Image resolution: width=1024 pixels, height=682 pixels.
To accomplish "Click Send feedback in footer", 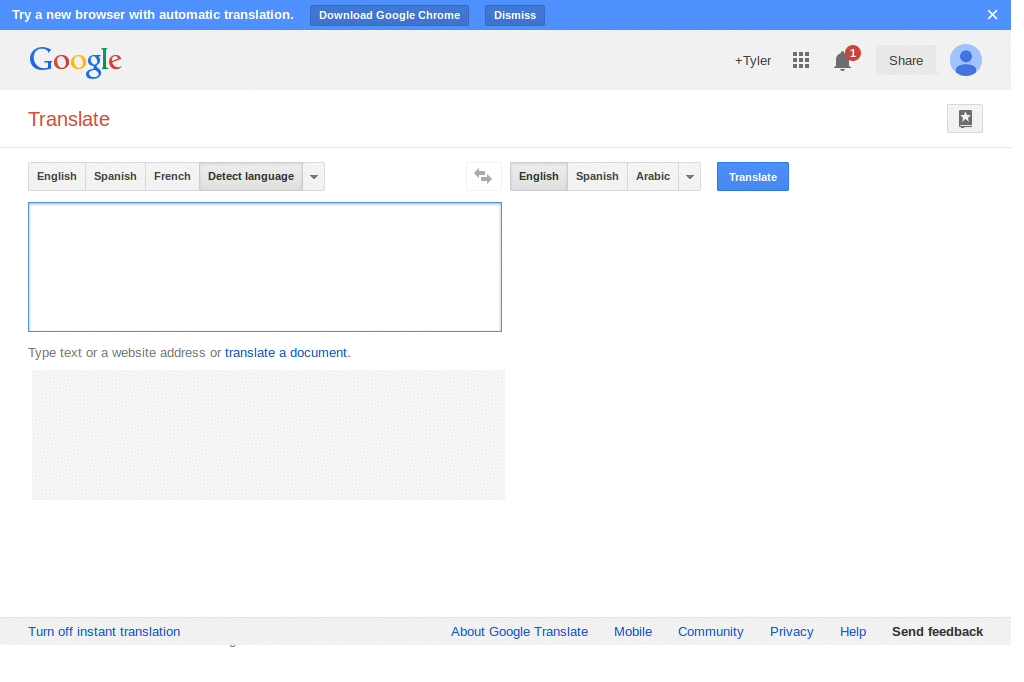I will pyautogui.click(x=937, y=632).
